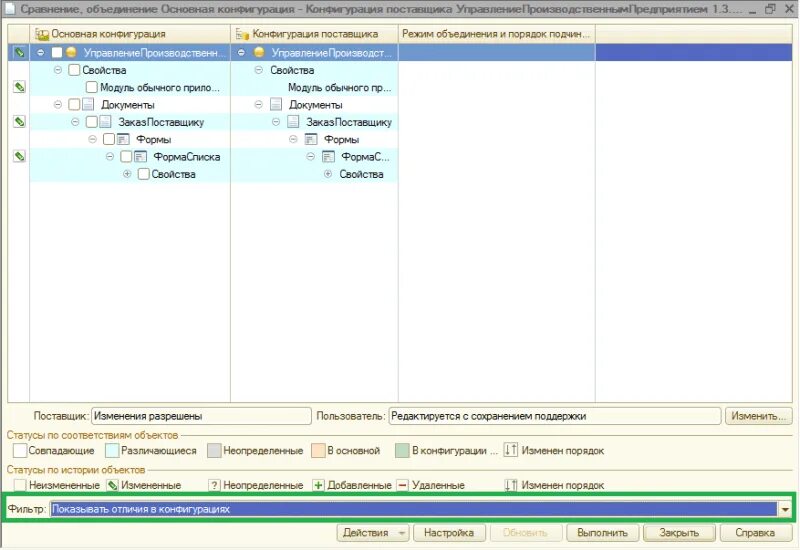Click the yellow configuration ball icon in the supplier configuration root row

[259, 53]
